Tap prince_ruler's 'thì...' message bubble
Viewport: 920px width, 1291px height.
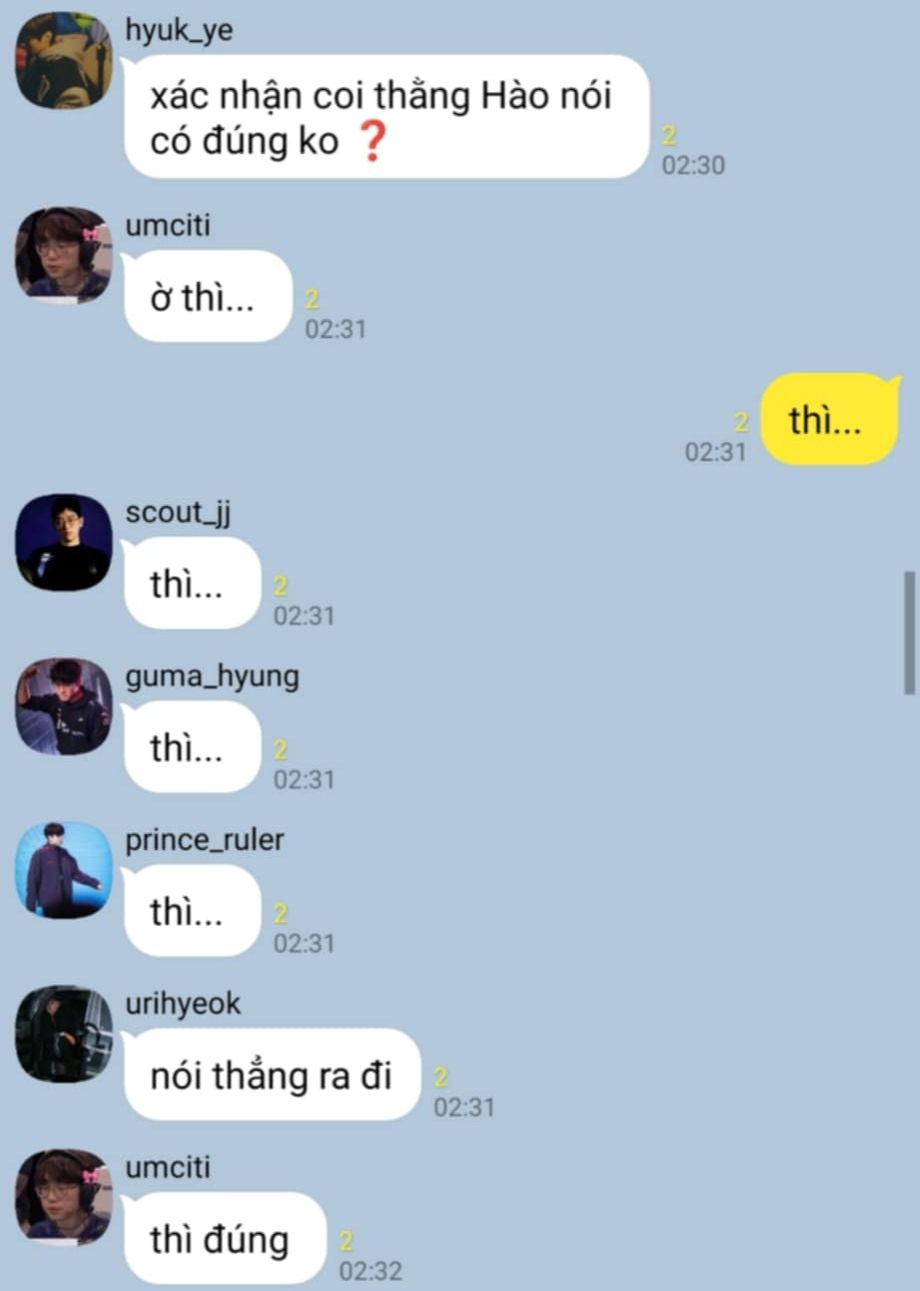click(x=191, y=911)
